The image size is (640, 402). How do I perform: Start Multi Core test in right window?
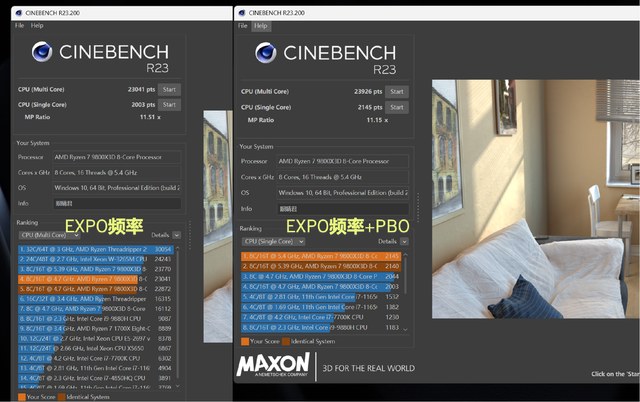(x=396, y=92)
